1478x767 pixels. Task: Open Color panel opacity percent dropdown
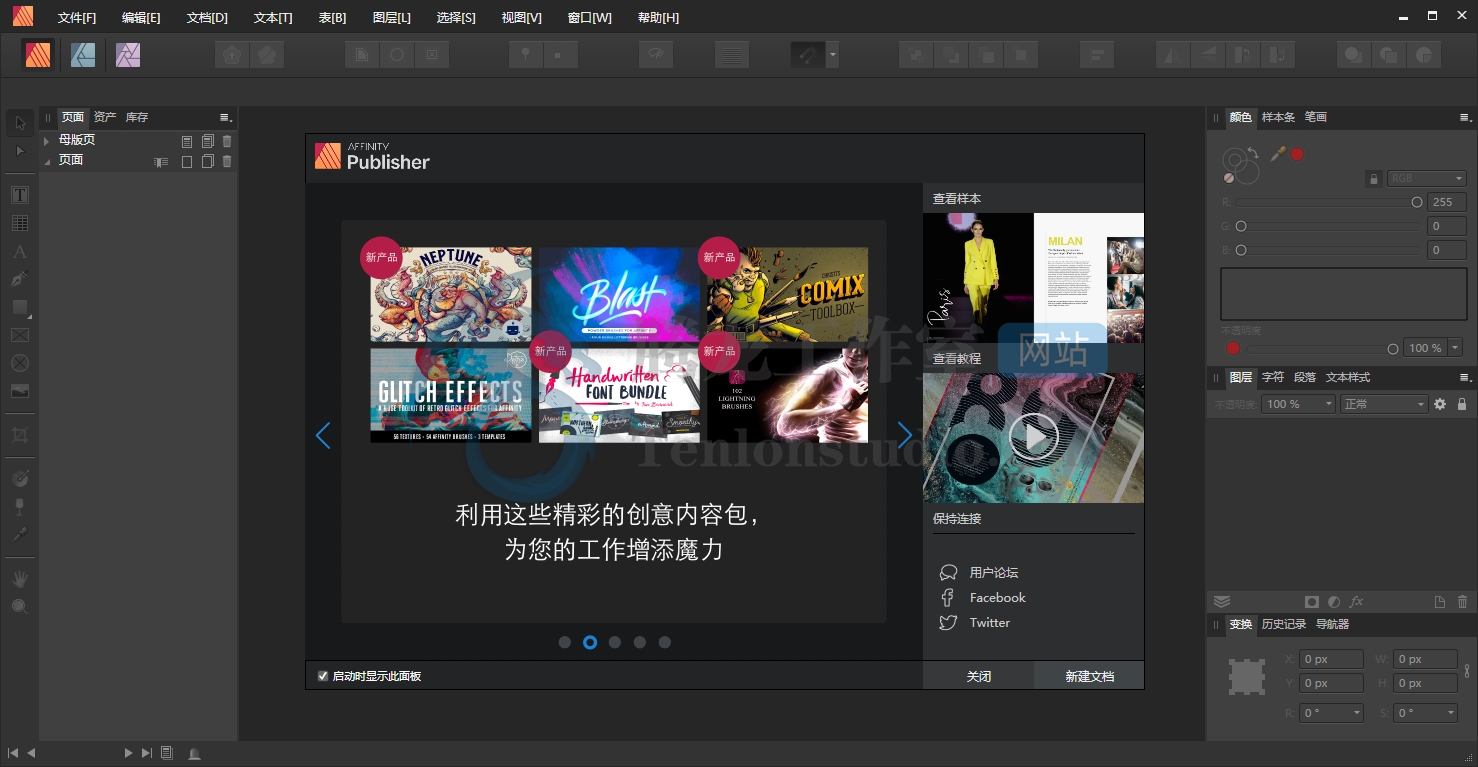point(1454,348)
